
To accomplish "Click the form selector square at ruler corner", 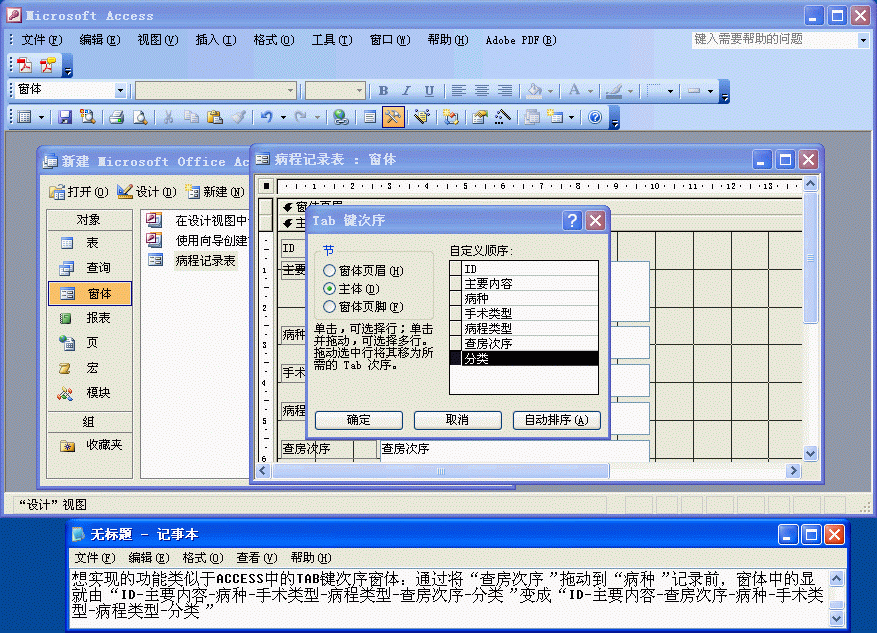I will click(266, 186).
